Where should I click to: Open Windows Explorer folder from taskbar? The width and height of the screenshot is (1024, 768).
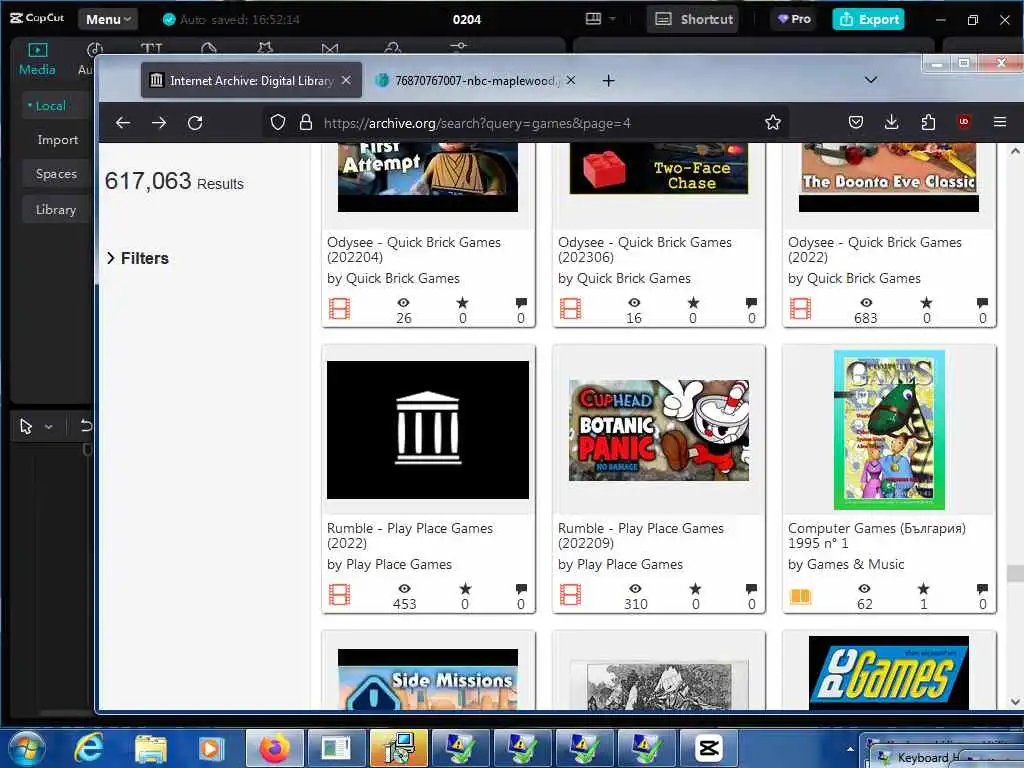coord(151,748)
